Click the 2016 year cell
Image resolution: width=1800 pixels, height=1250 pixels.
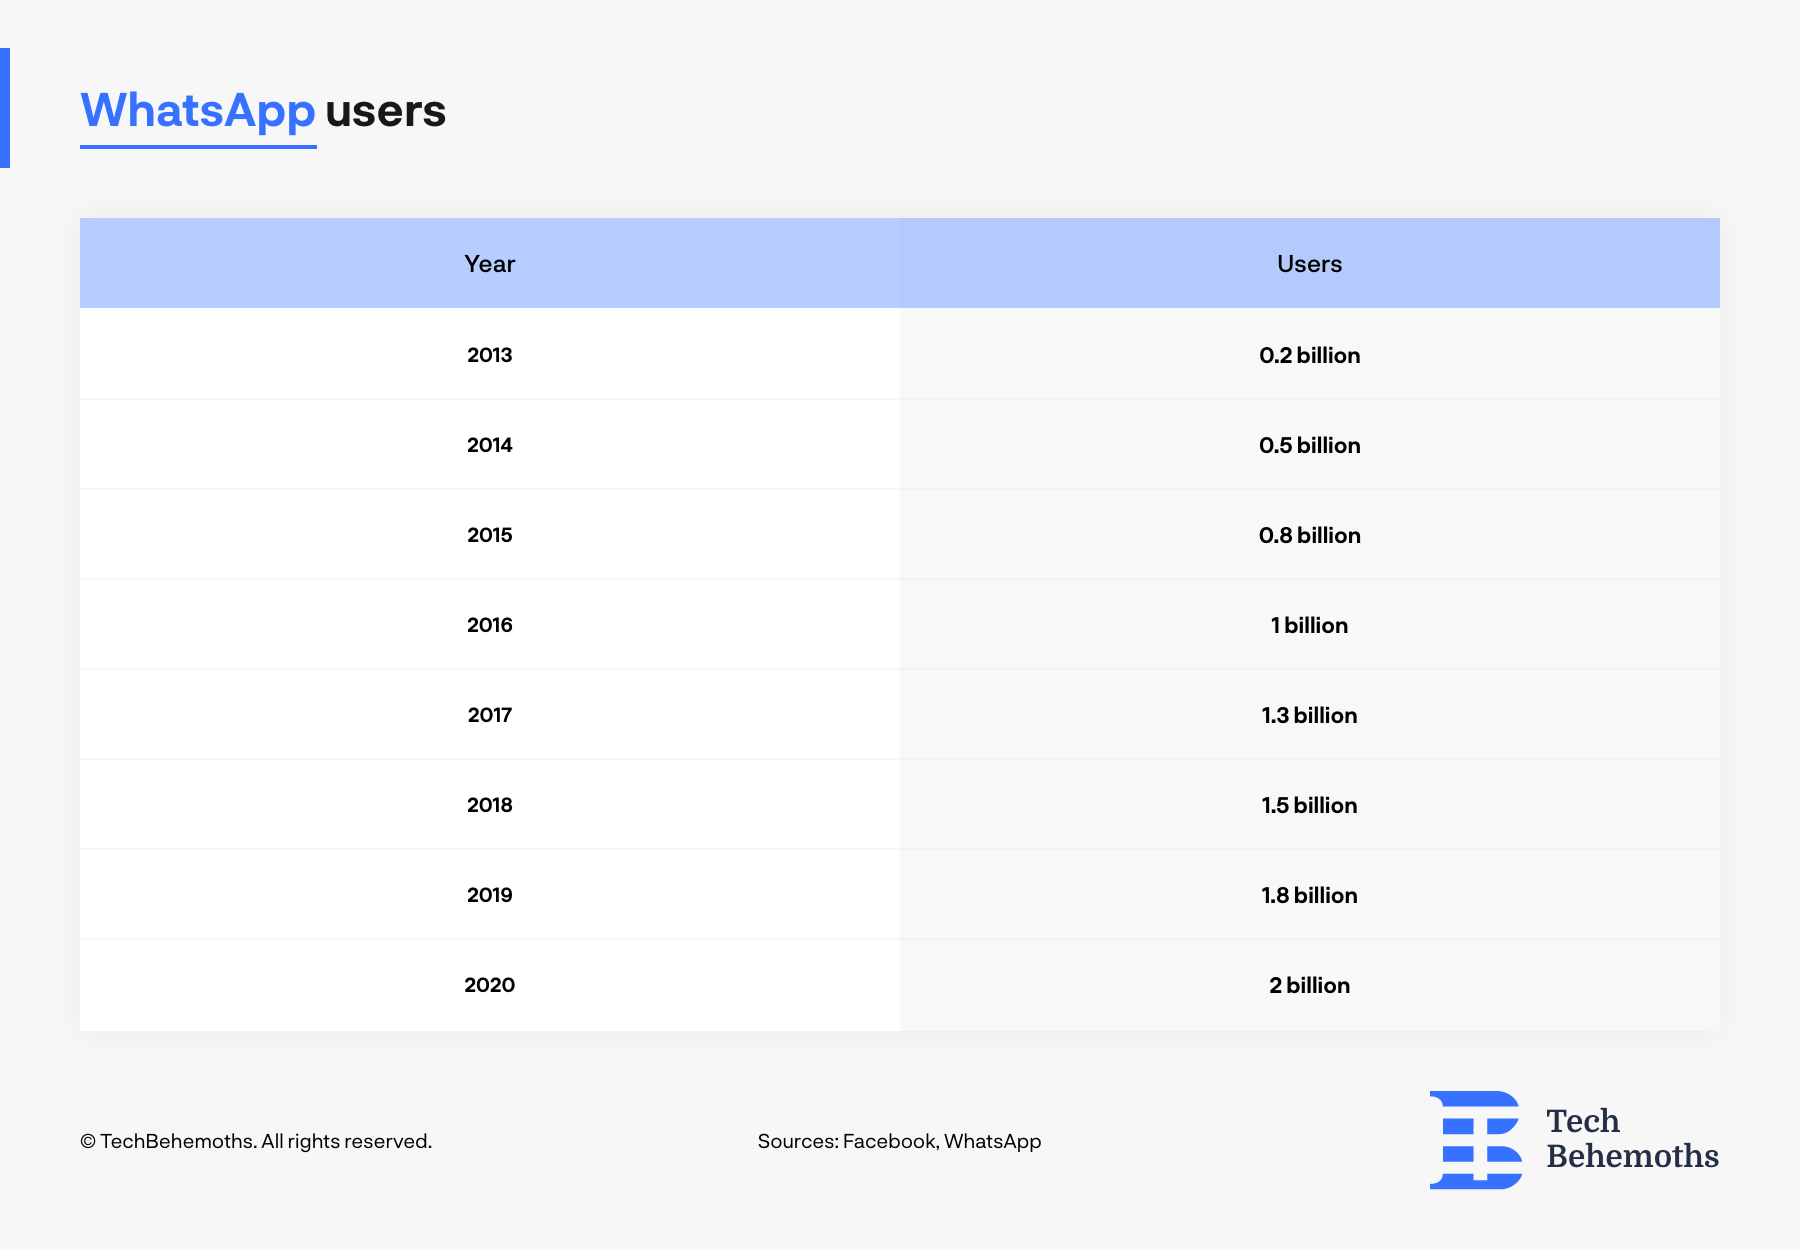click(x=490, y=625)
